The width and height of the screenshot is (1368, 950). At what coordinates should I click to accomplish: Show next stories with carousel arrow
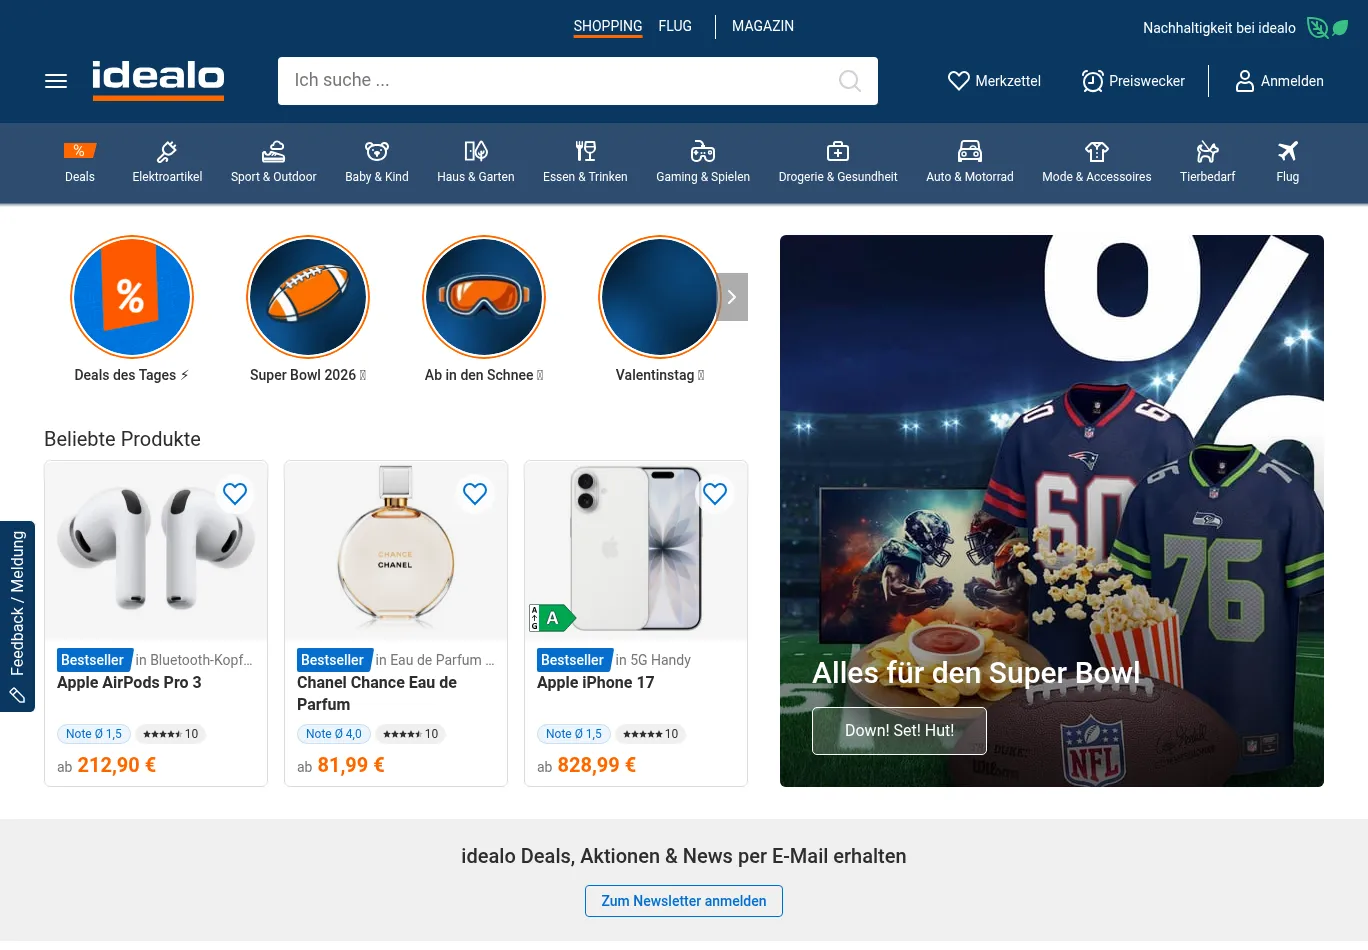click(x=732, y=297)
